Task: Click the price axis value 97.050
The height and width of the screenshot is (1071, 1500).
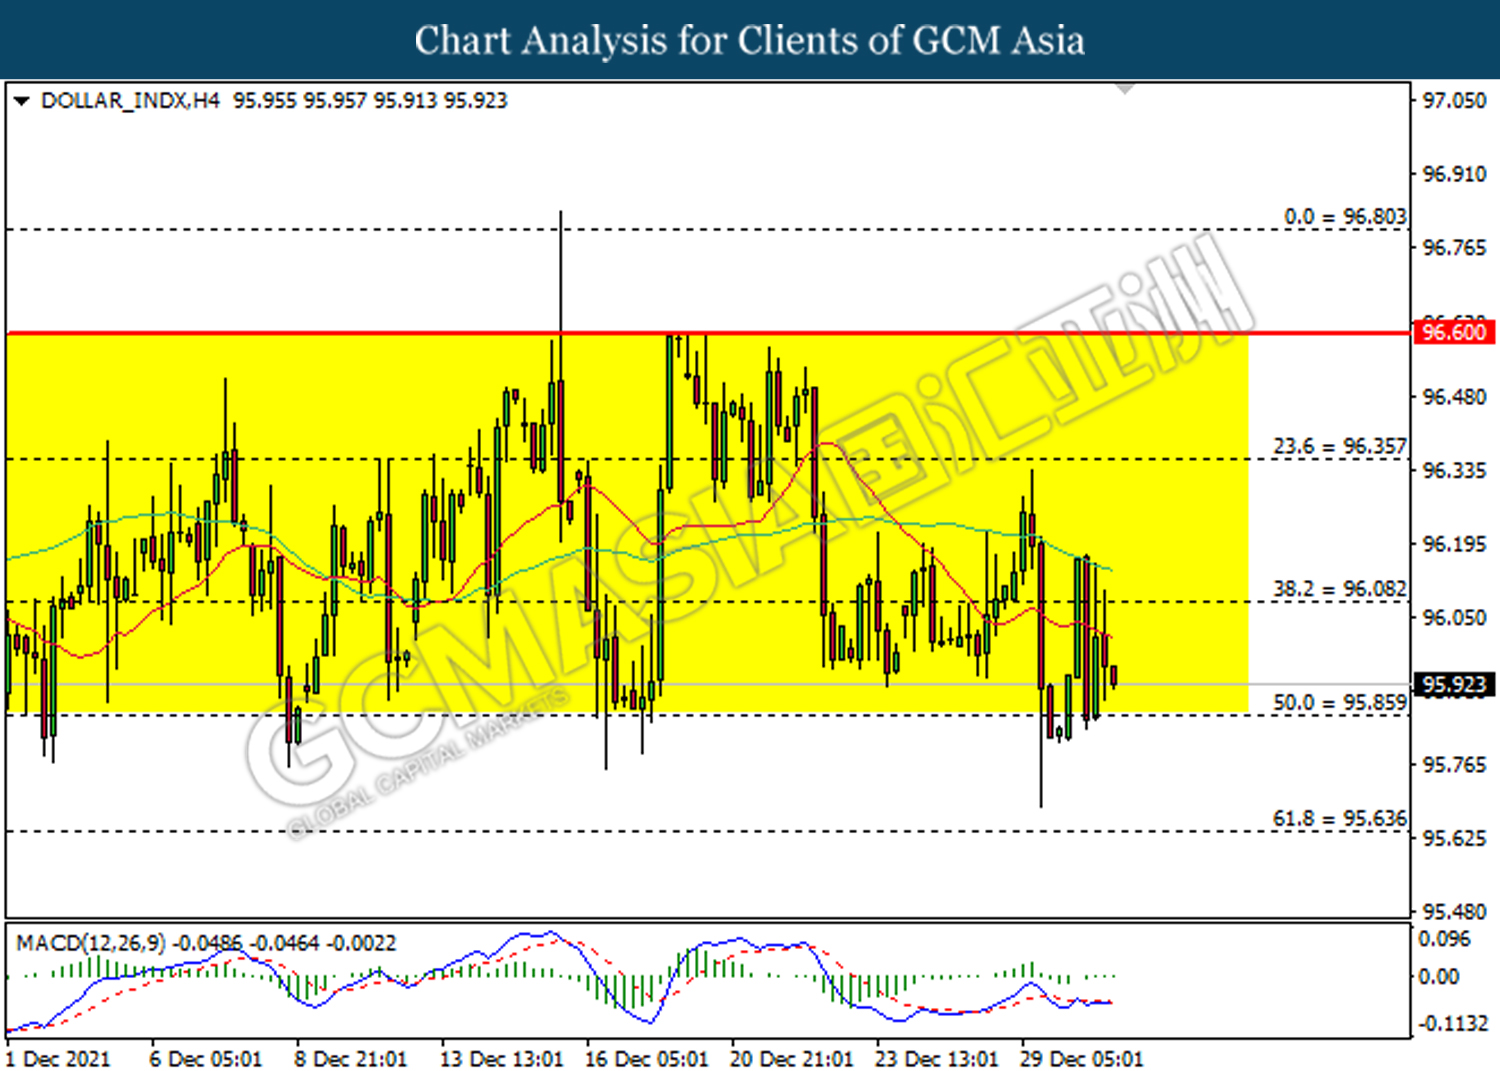Action: (x=1455, y=101)
